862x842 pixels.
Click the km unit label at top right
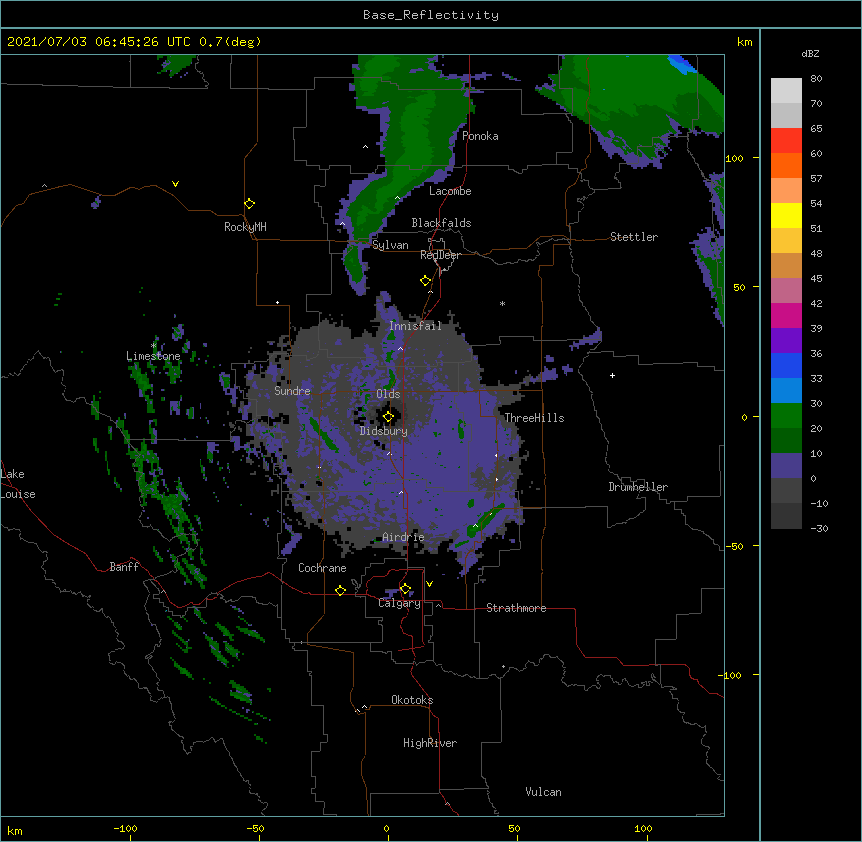pyautogui.click(x=744, y=42)
